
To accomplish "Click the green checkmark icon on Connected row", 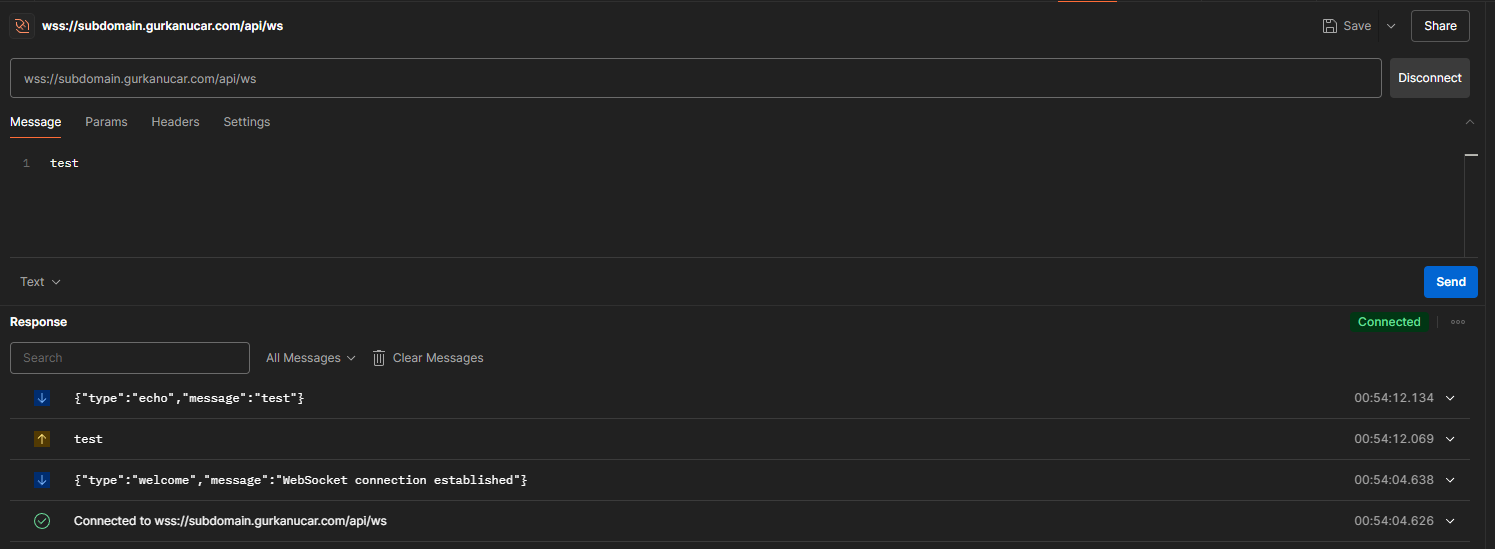I will (42, 521).
